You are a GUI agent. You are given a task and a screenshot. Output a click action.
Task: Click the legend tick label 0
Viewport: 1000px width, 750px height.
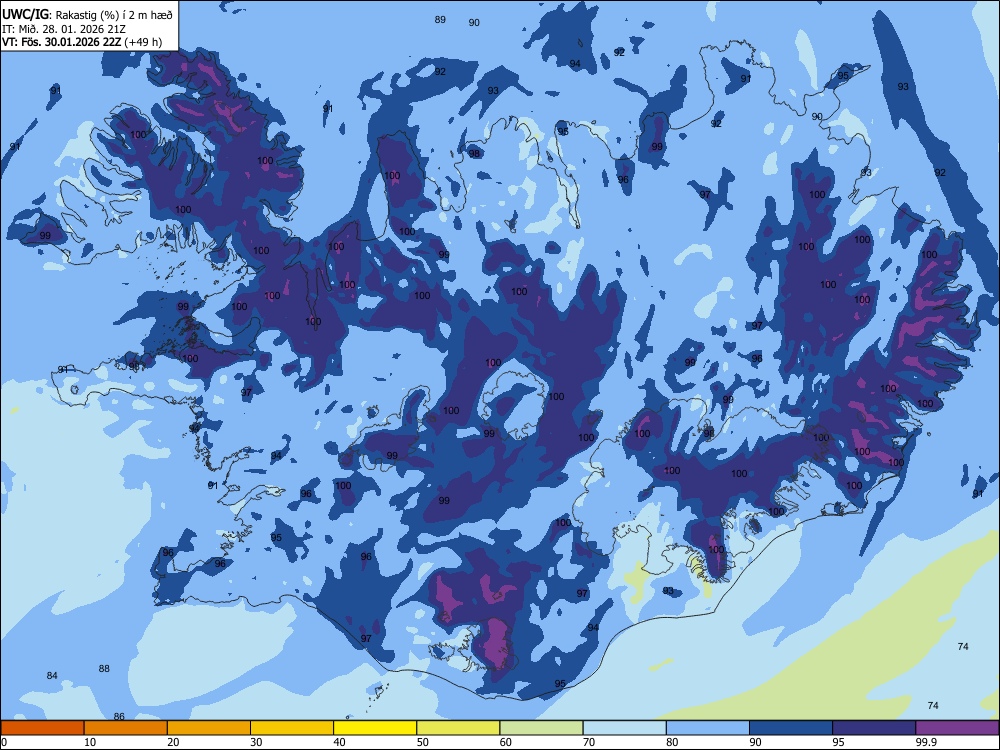[x=4, y=742]
